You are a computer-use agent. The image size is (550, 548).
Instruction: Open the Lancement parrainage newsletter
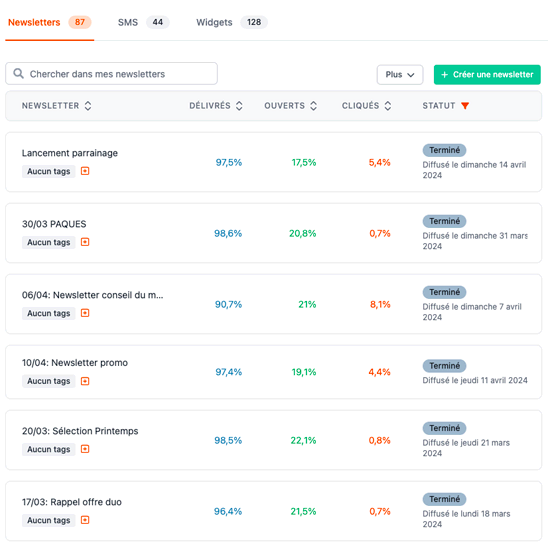pos(70,153)
